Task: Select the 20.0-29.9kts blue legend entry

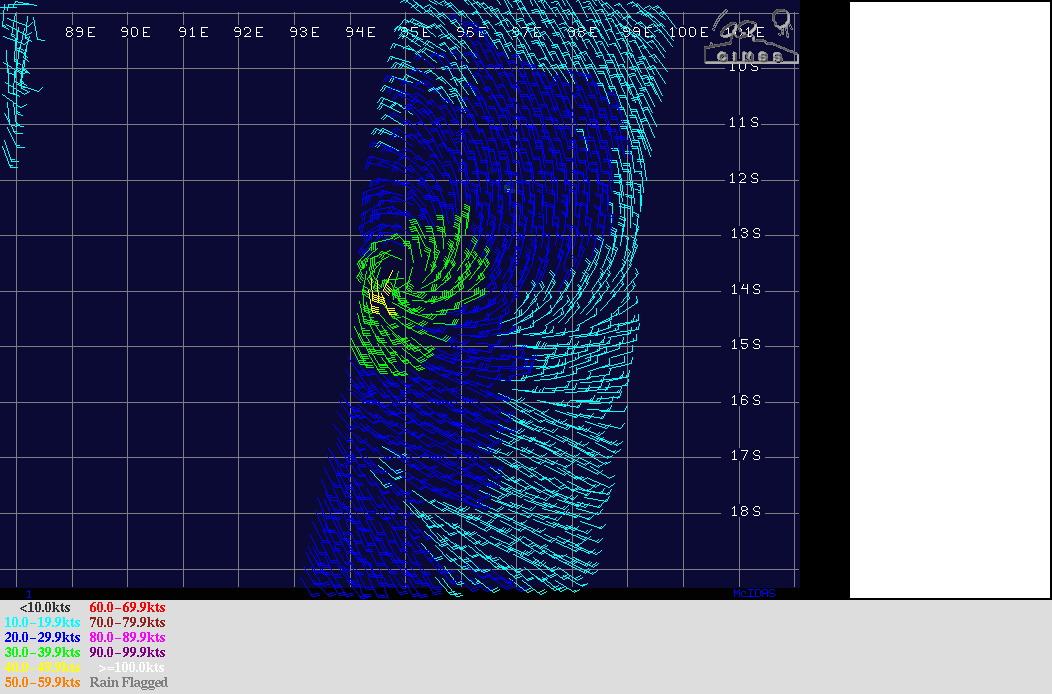Action: coord(42,637)
